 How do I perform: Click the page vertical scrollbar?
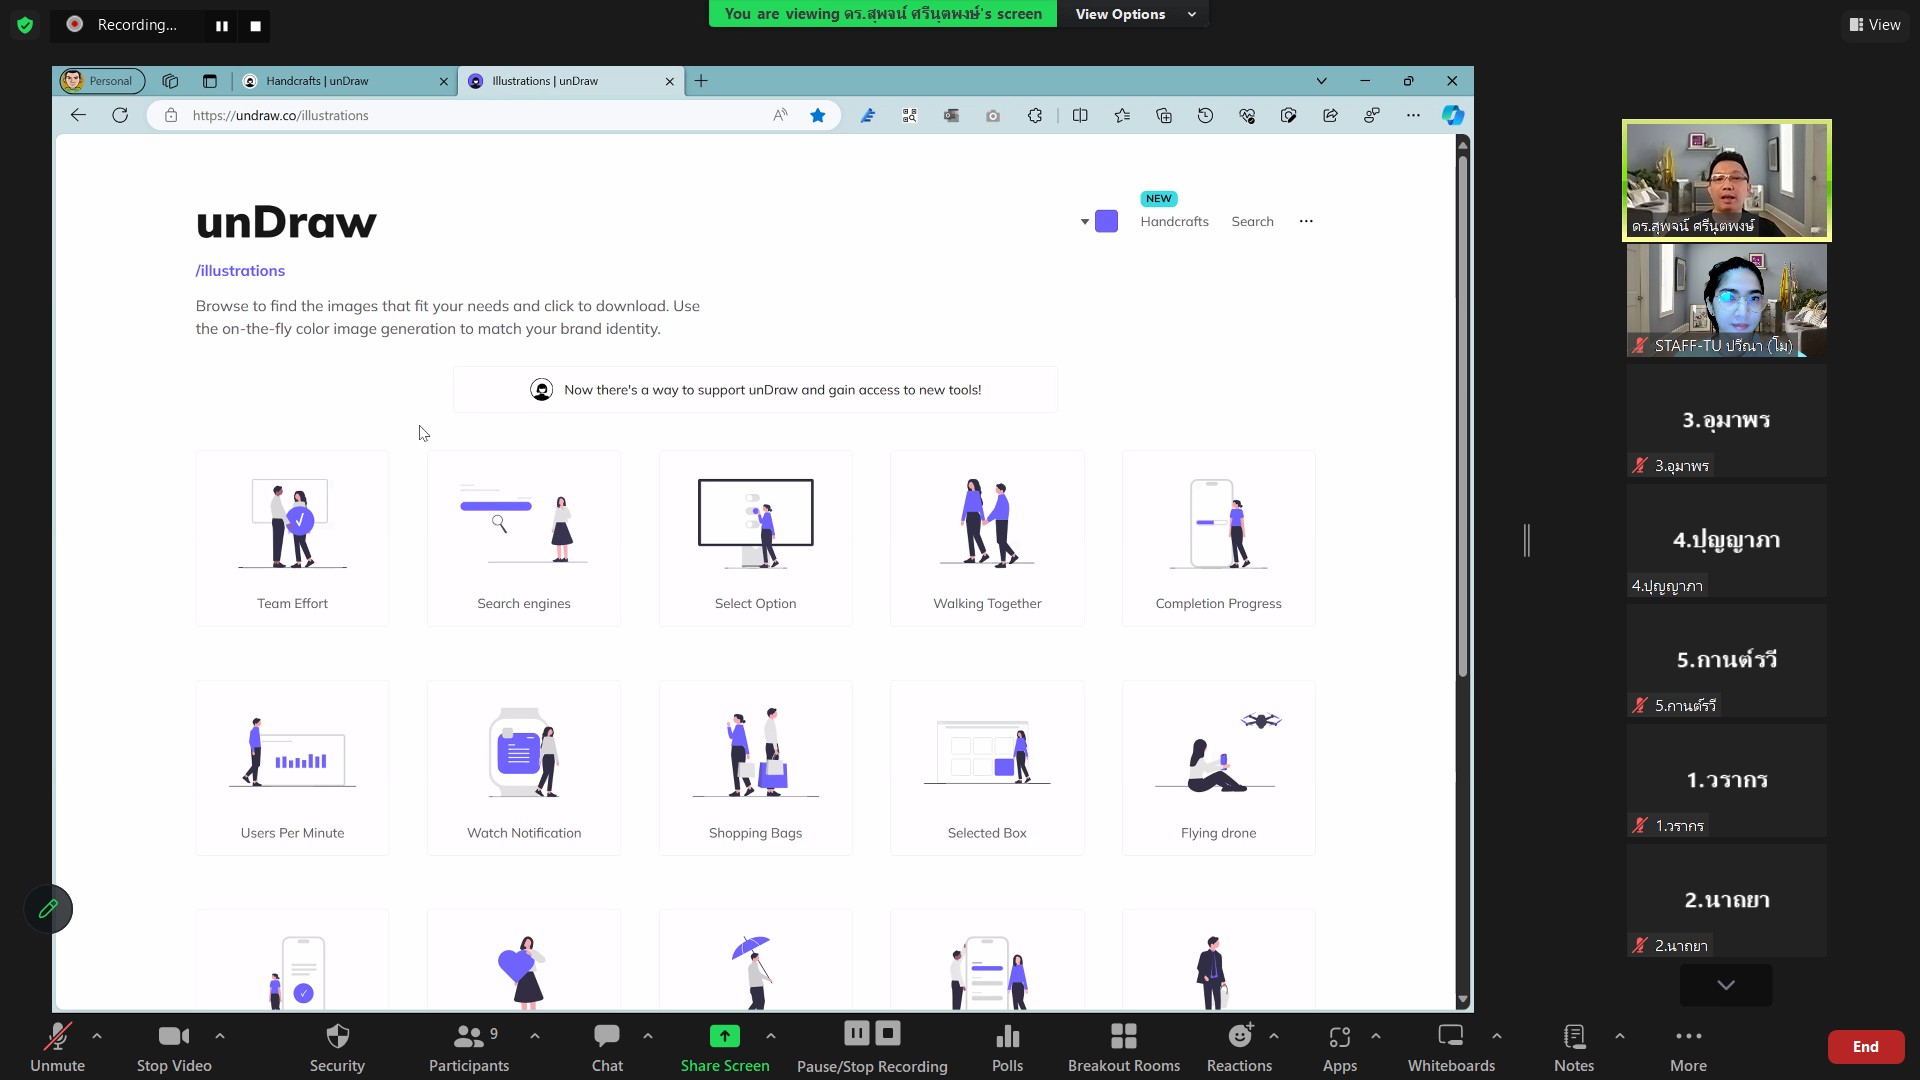(x=1463, y=415)
